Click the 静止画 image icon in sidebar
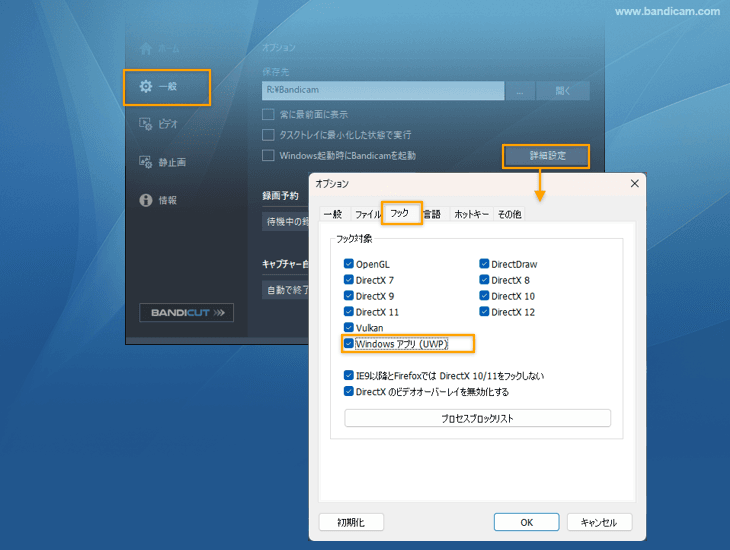Image resolution: width=730 pixels, height=550 pixels. coord(145,162)
